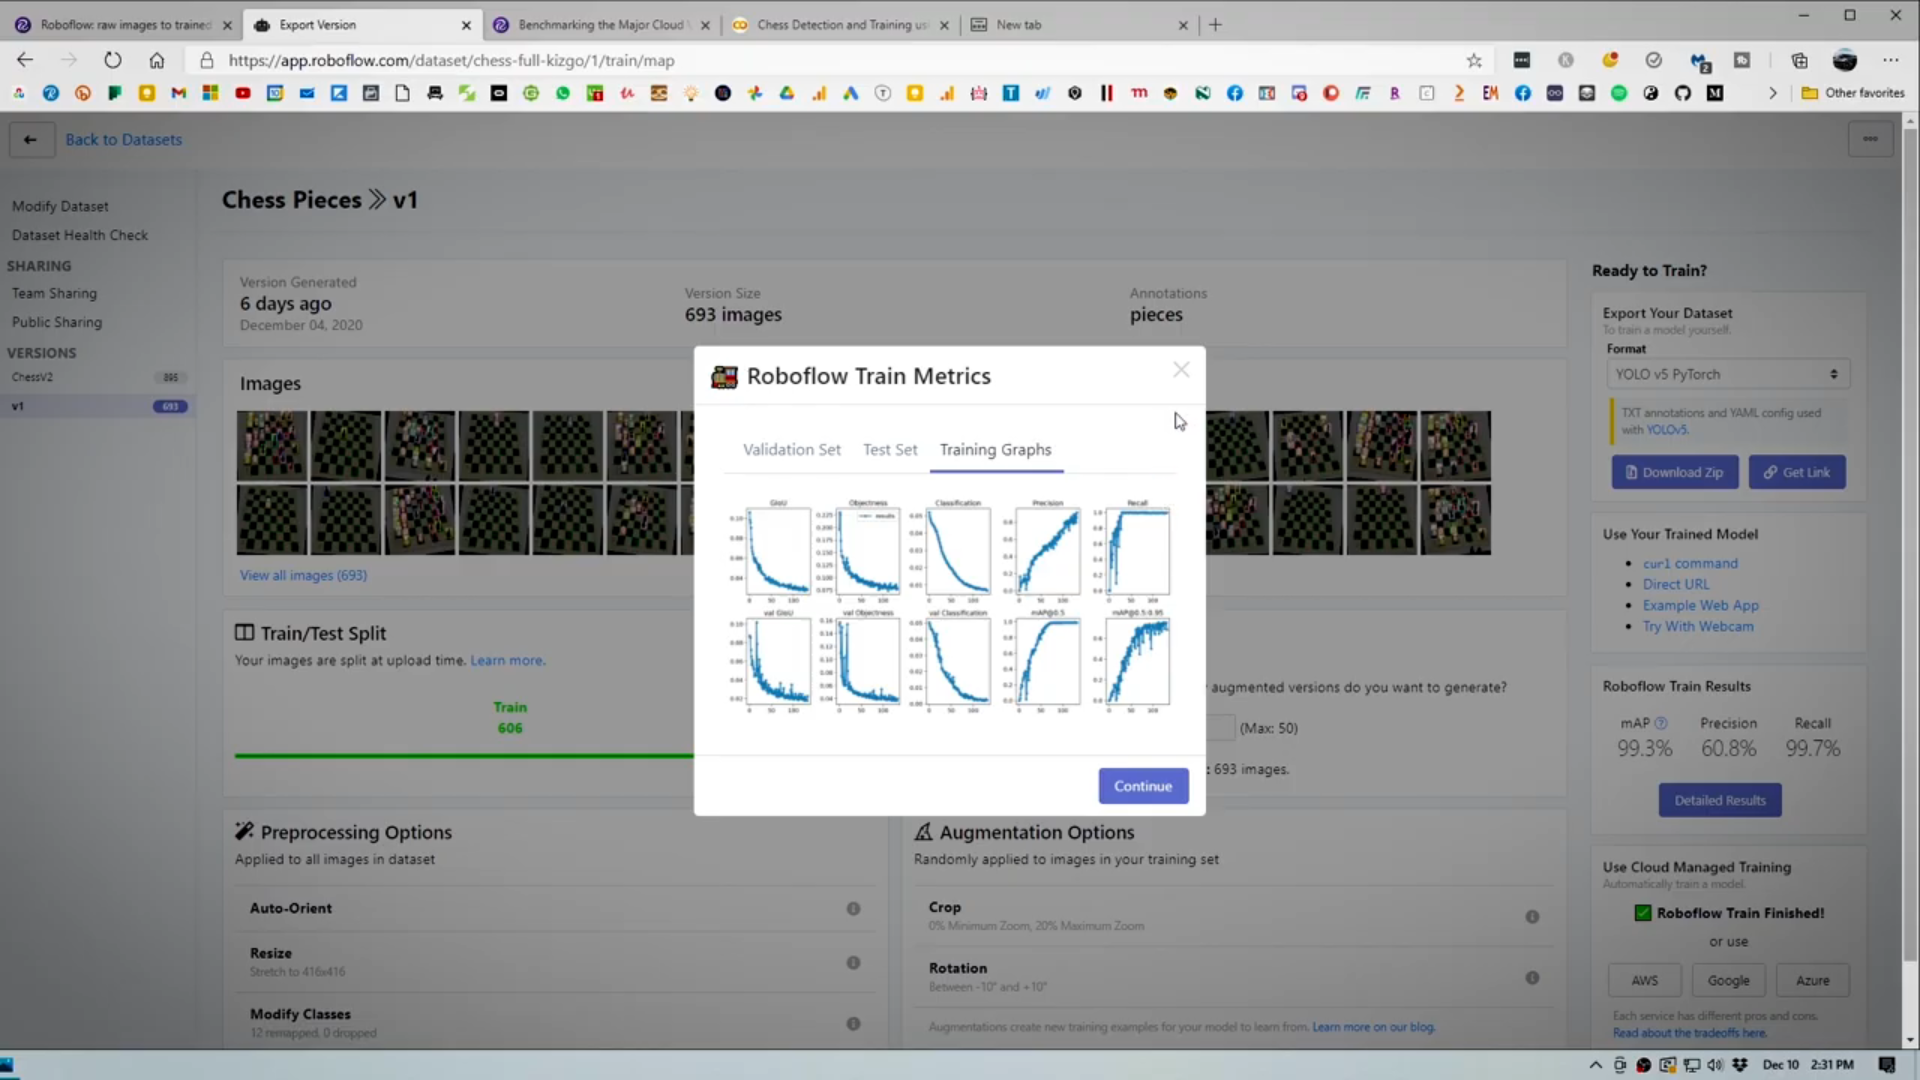Click the Continue button
The height and width of the screenshot is (1080, 1920).
click(x=1143, y=786)
